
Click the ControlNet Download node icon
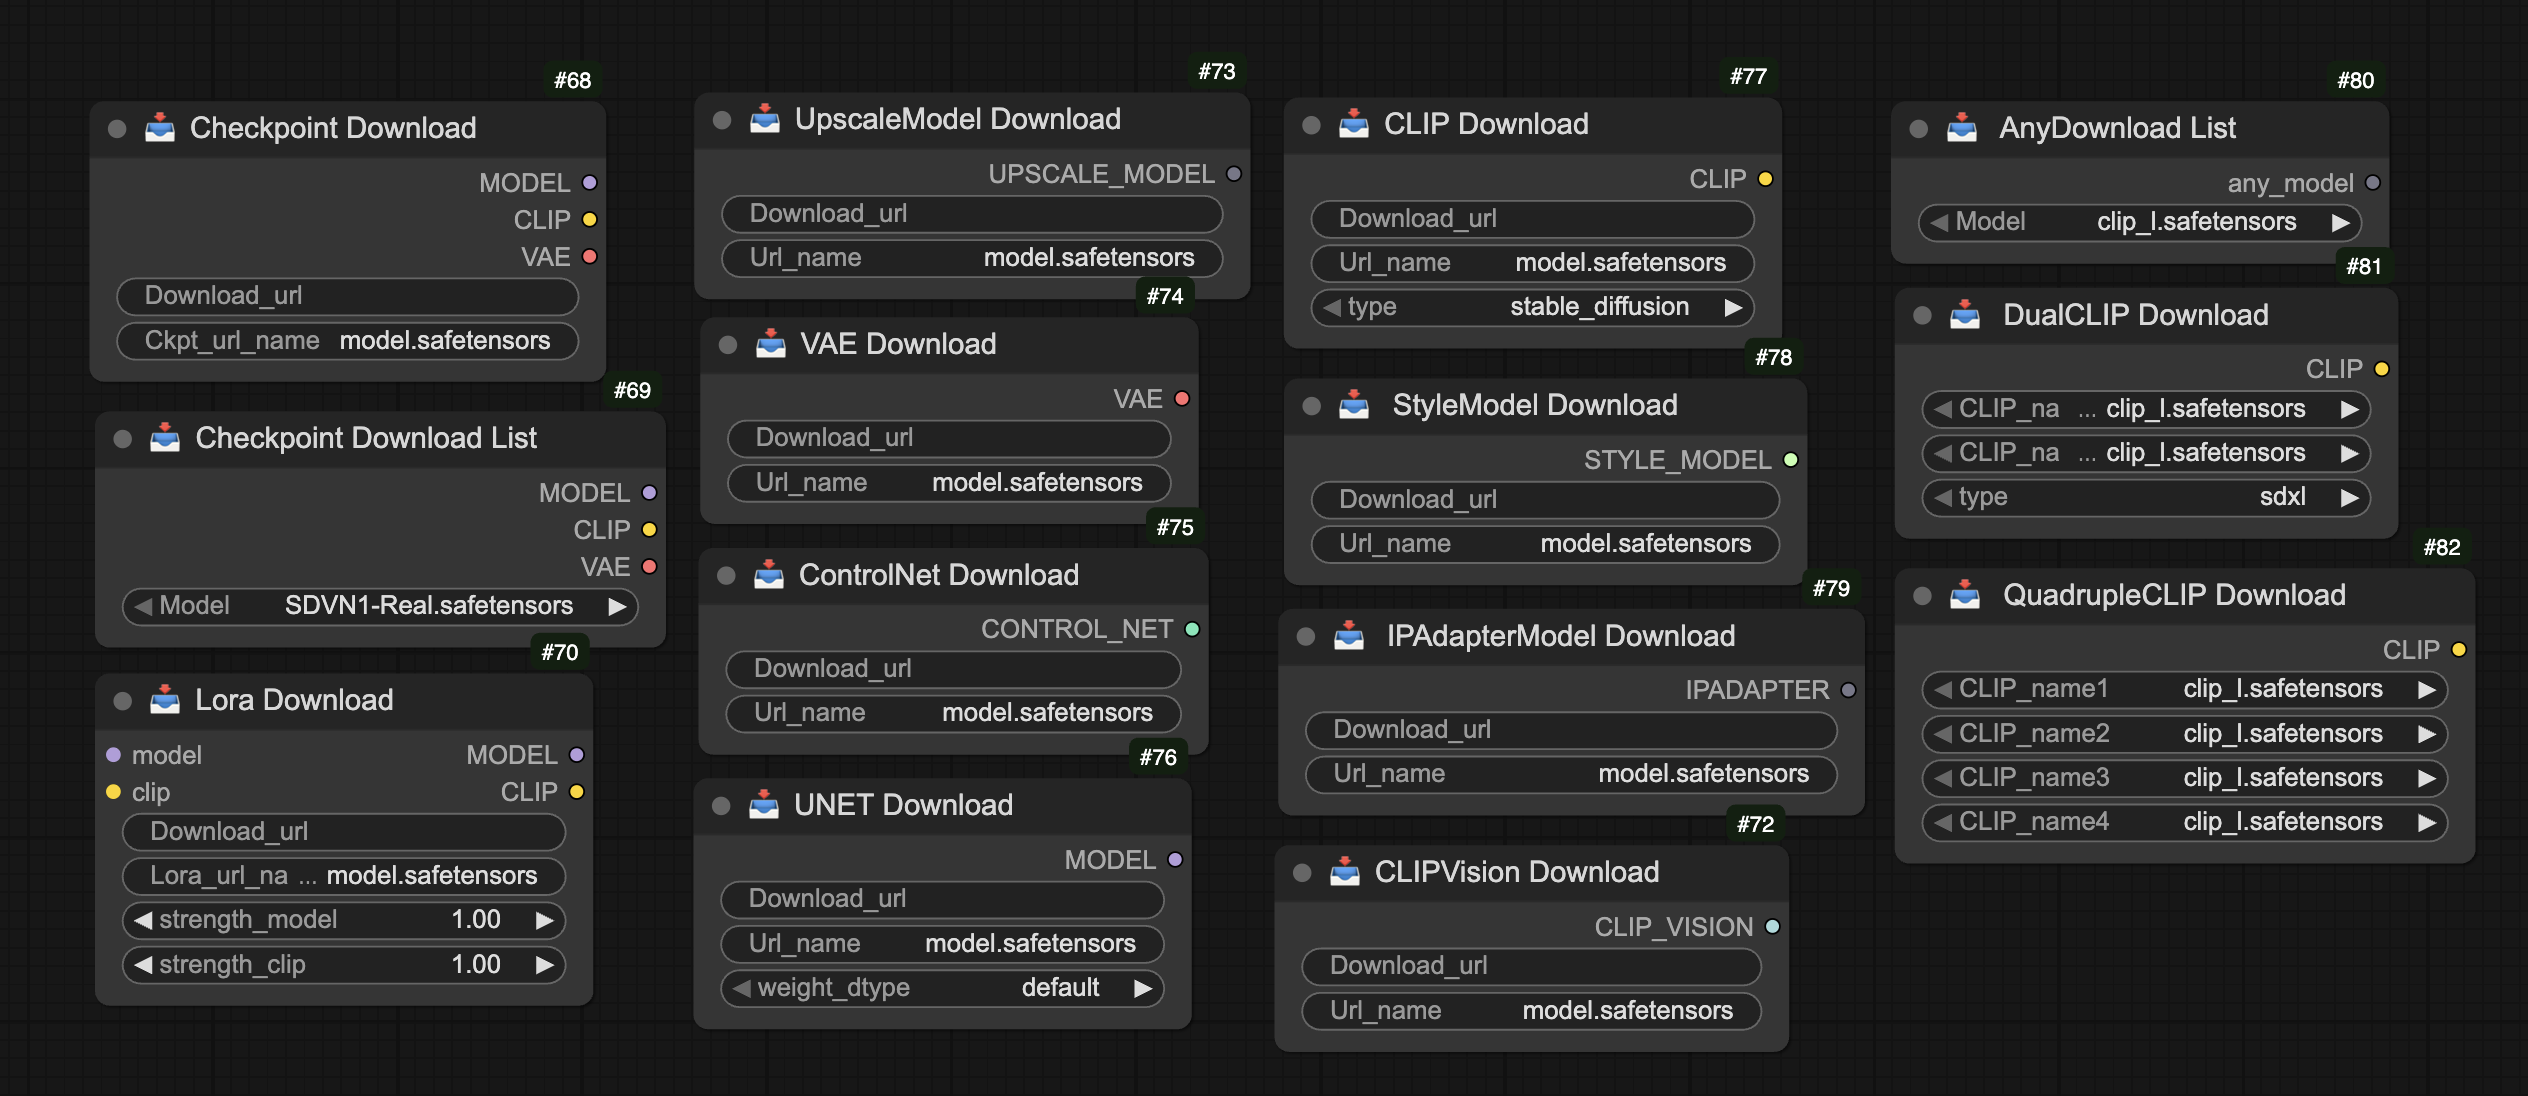tap(769, 574)
